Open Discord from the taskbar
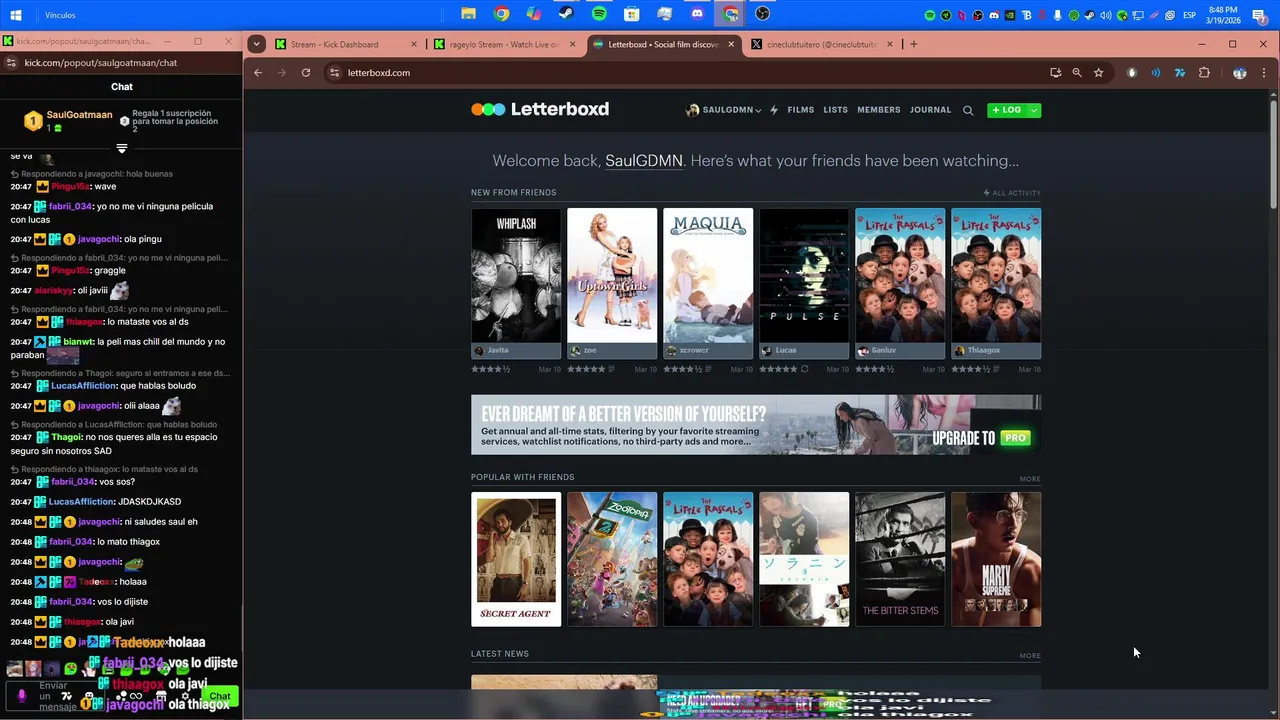 pos(697,14)
